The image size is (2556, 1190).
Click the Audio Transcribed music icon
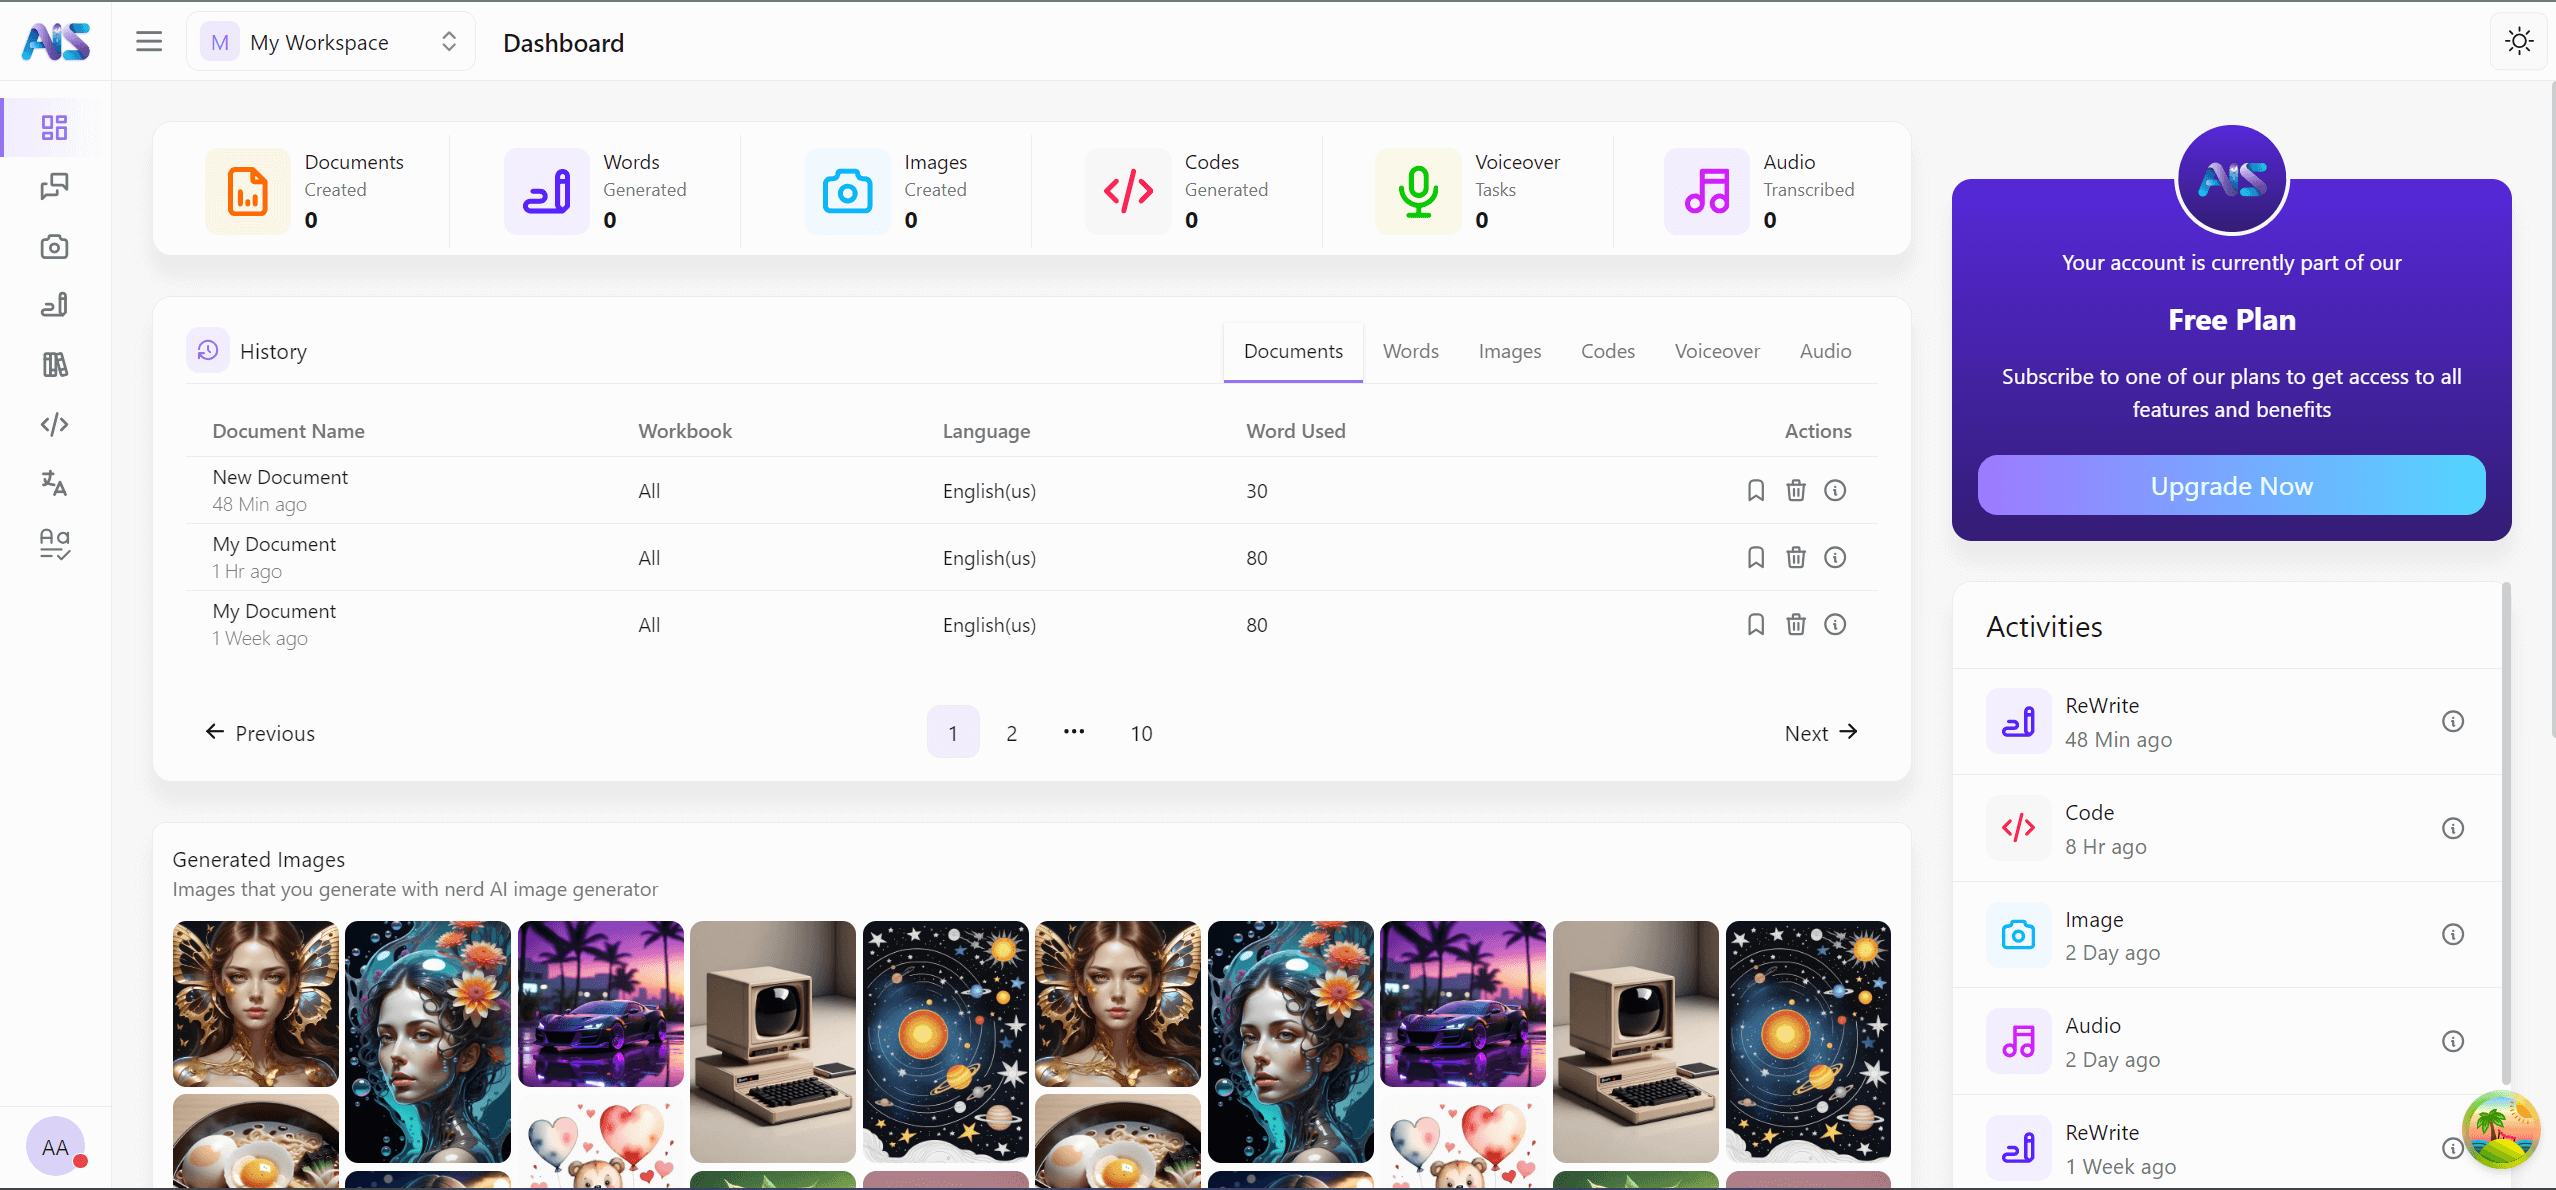(x=1707, y=191)
